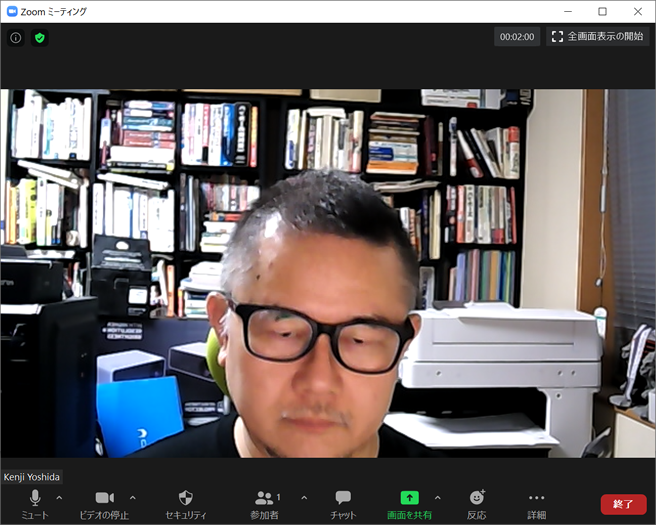Expand audio options arrow beside ミュート
This screenshot has height=525, width=656.
tap(59, 497)
